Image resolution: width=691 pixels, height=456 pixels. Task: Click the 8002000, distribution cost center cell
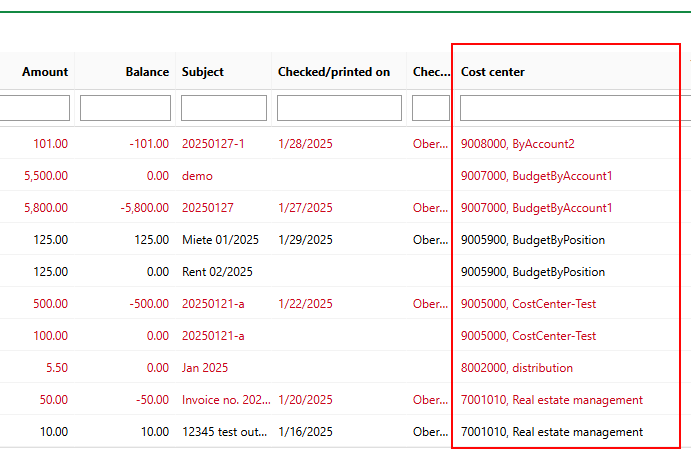click(516, 368)
